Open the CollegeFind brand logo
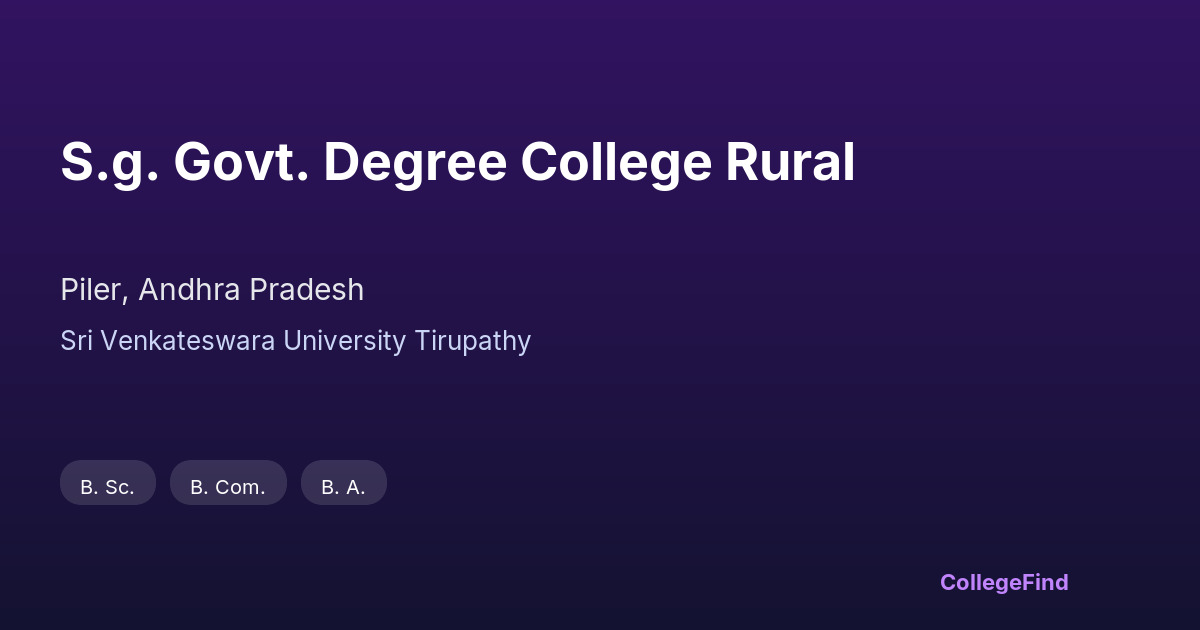The image size is (1200, 630). 1004,582
